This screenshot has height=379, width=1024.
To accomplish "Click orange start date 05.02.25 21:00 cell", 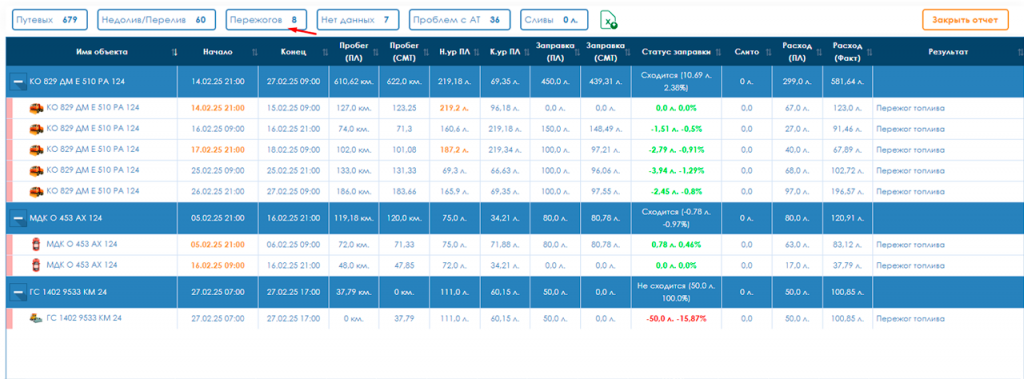I will [x=218, y=244].
